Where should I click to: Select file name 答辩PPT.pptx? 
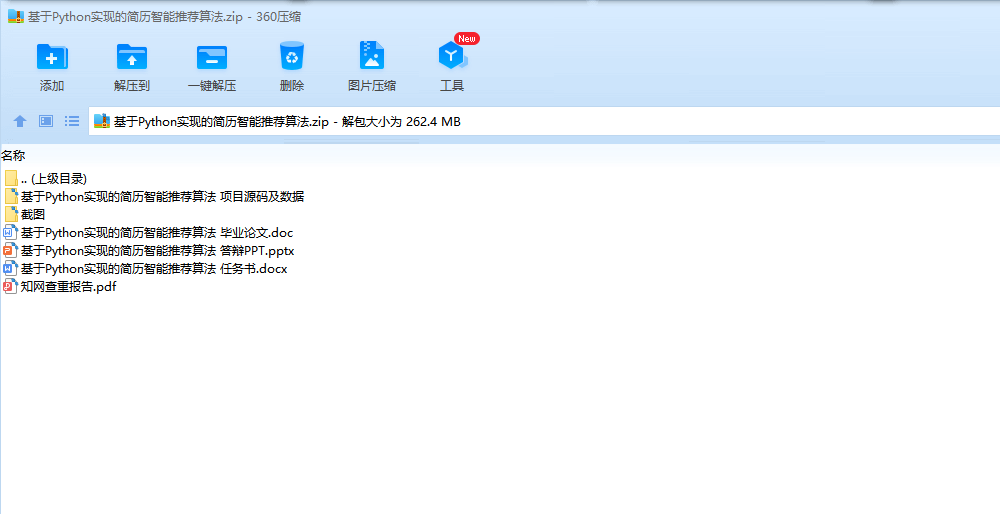(x=158, y=251)
